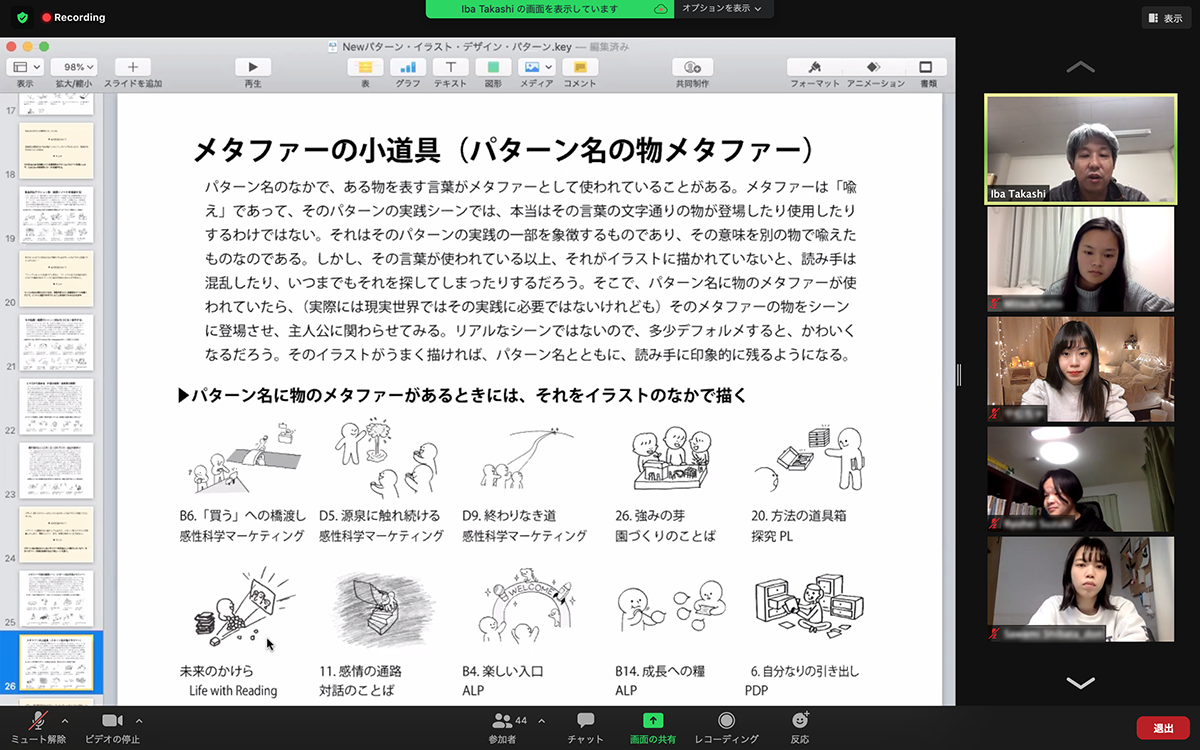1200x750 pixels.
Task: Open the Reactions emoji menu
Action: (x=799, y=721)
